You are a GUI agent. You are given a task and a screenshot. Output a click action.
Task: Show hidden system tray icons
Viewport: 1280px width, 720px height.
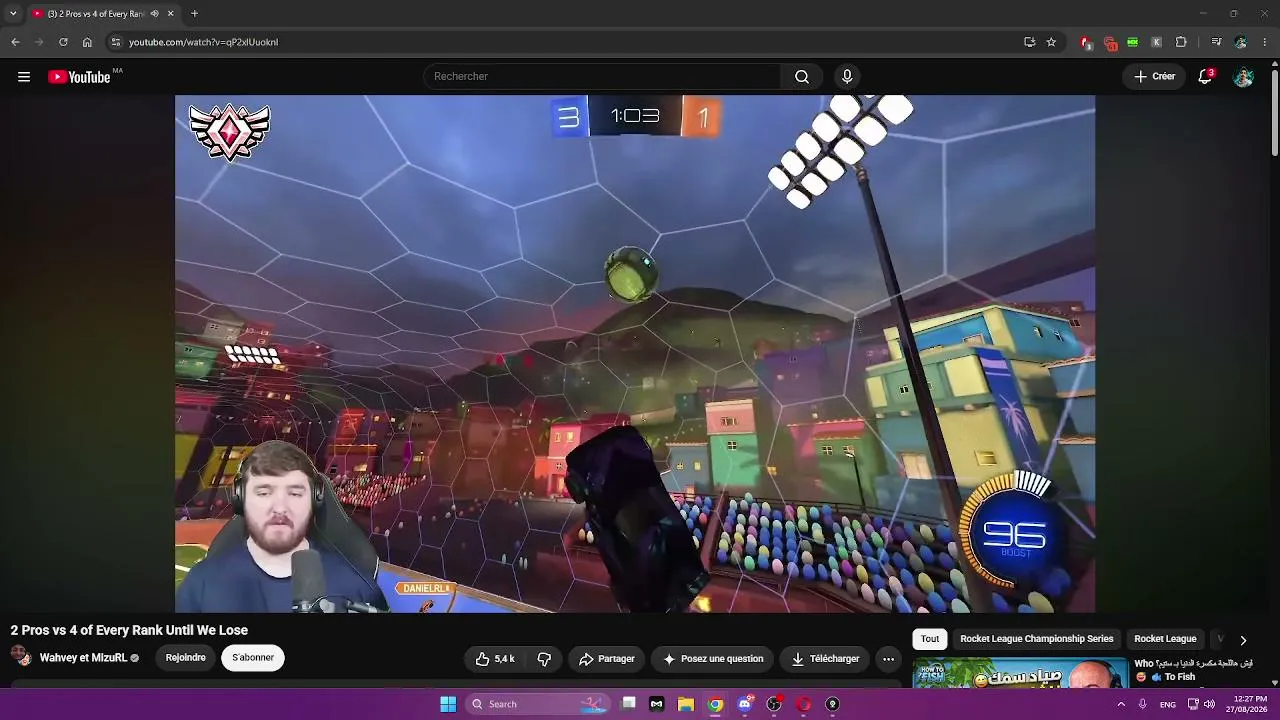1120,704
